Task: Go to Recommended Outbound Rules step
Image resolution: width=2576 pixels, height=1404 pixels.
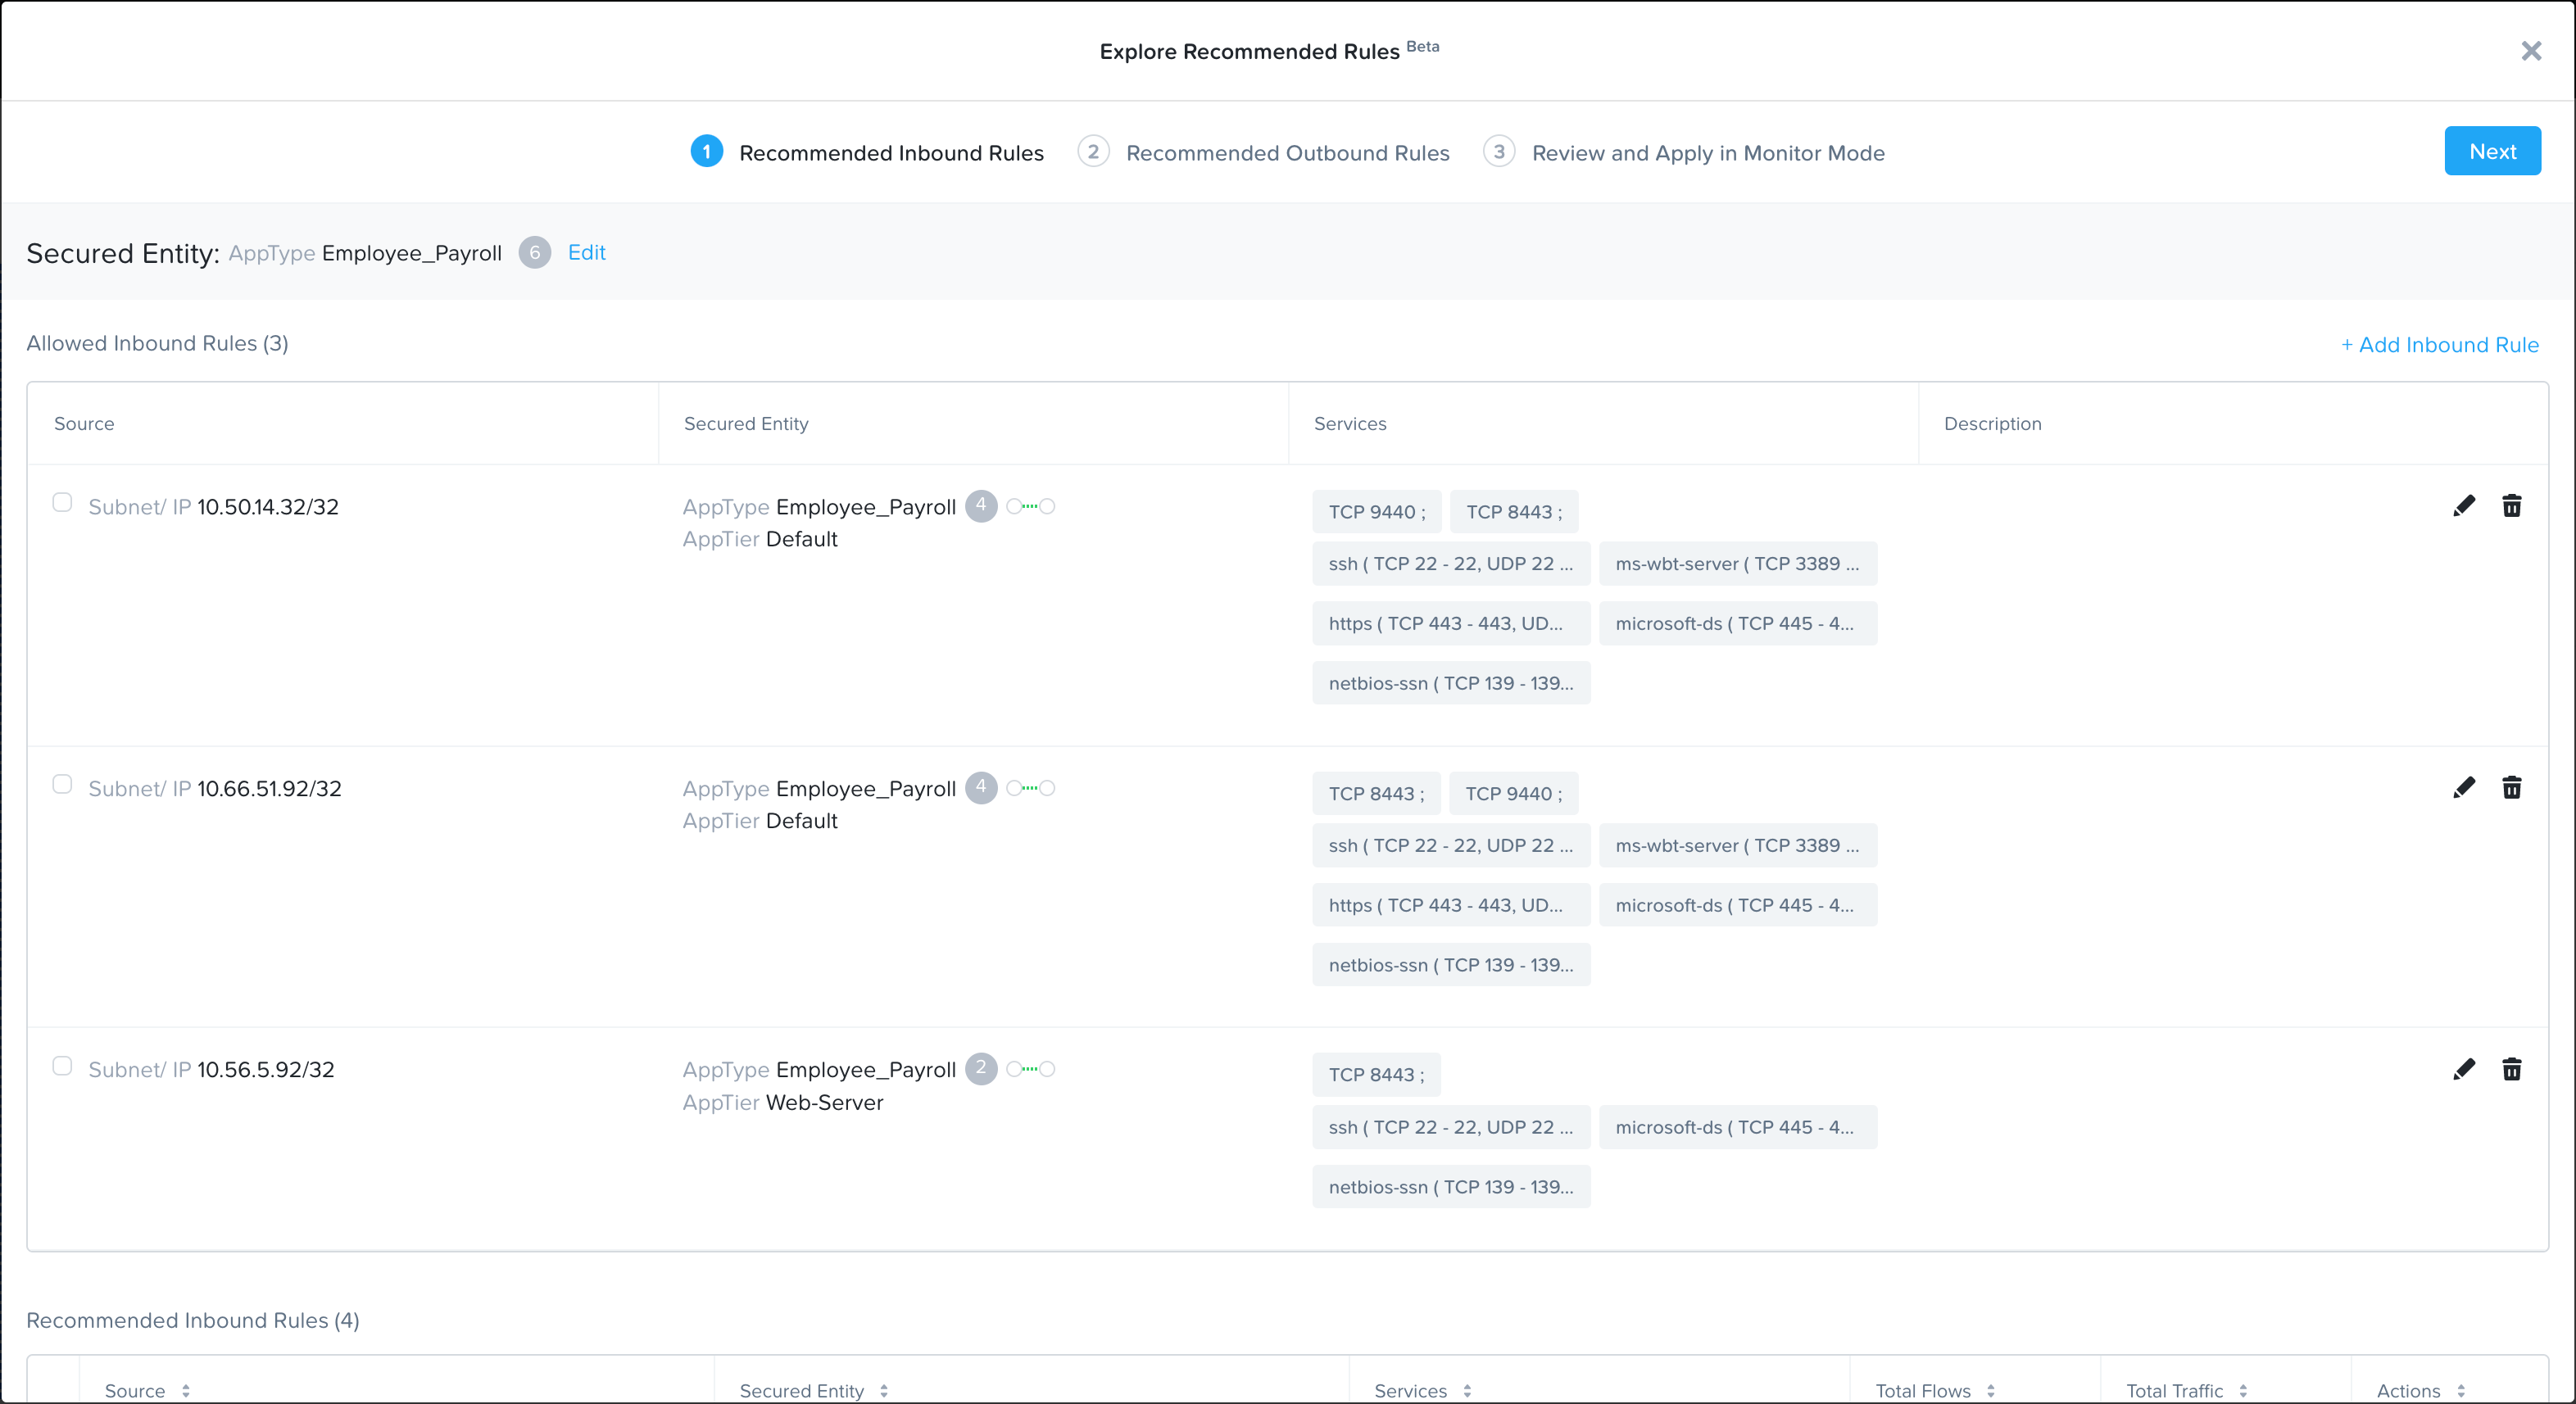Action: point(1286,153)
